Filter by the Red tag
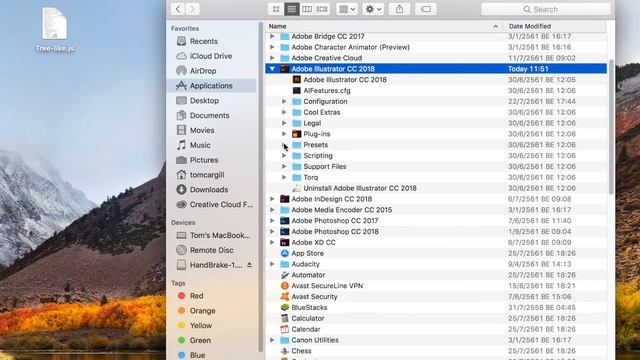Screen dimensions: 640x360 pyautogui.click(x=196, y=296)
